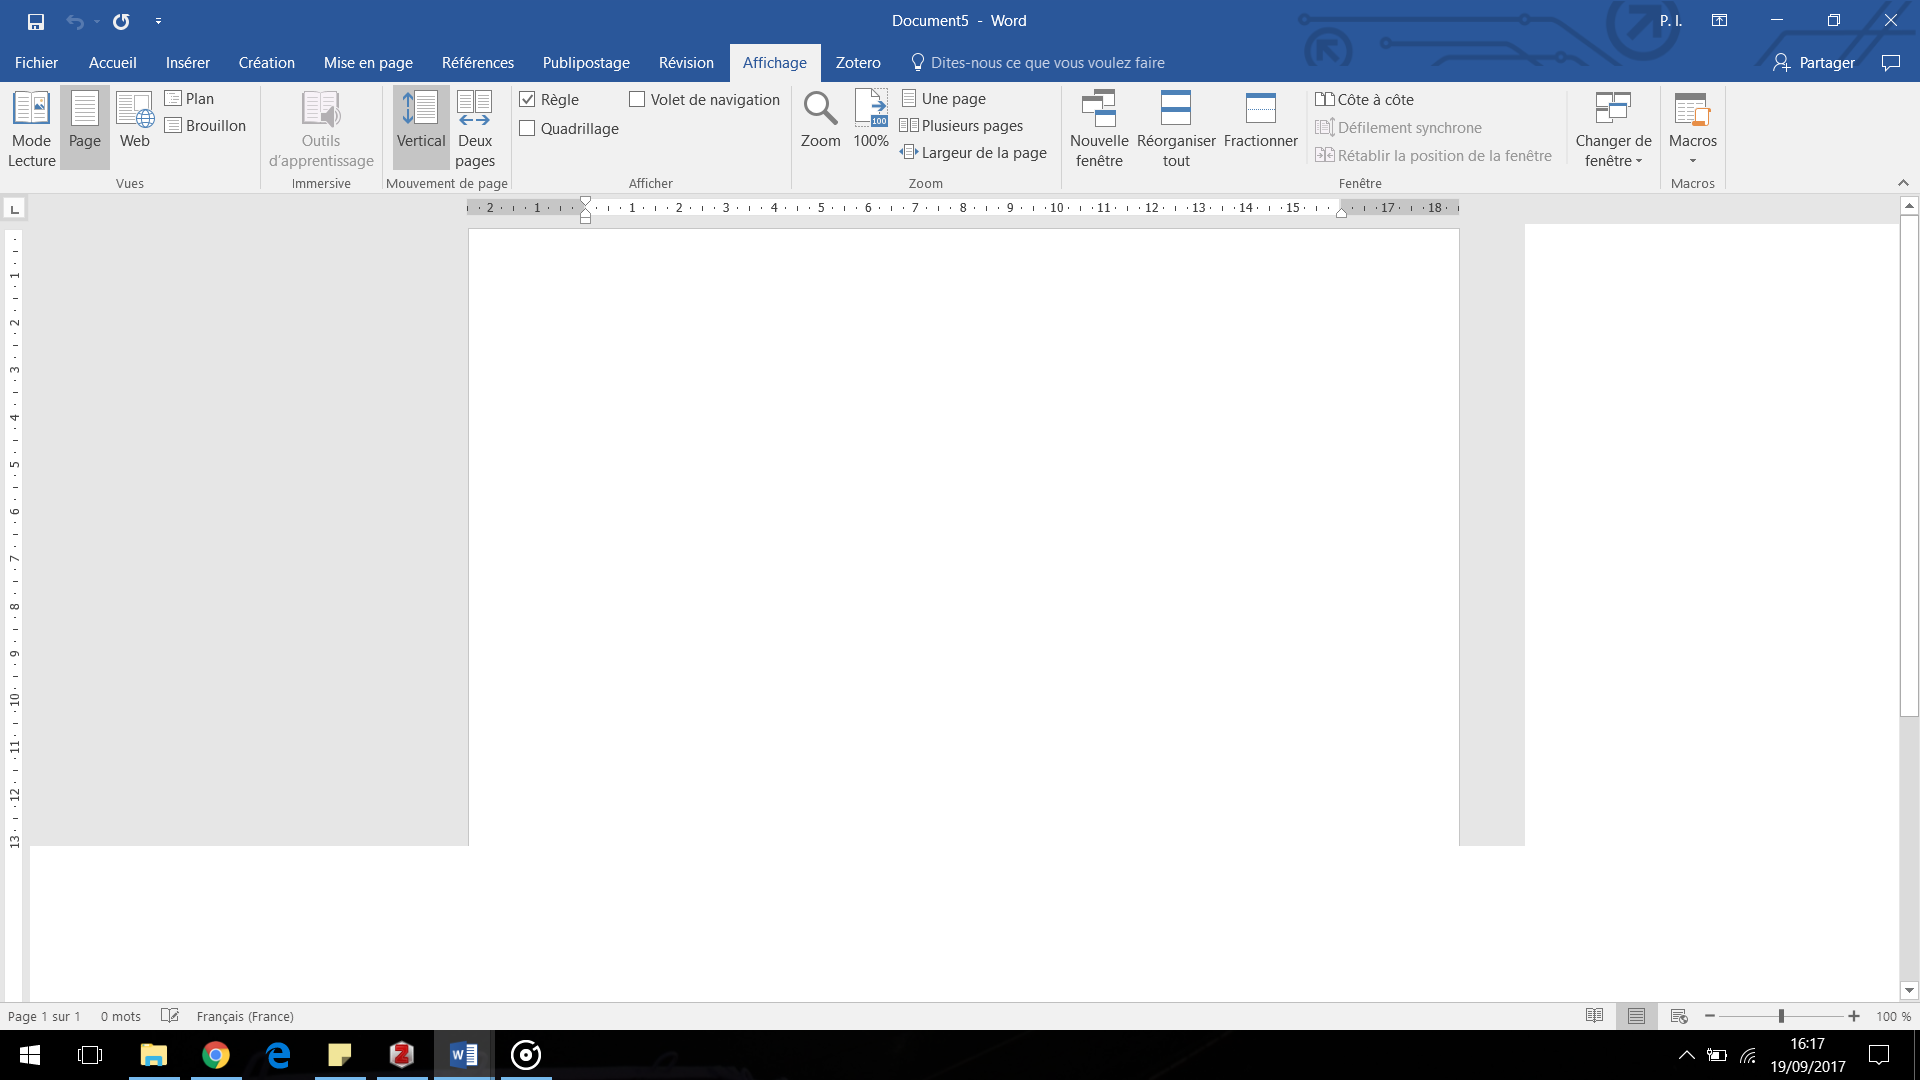
Task: Click the 0 mots word count
Action: click(120, 1016)
